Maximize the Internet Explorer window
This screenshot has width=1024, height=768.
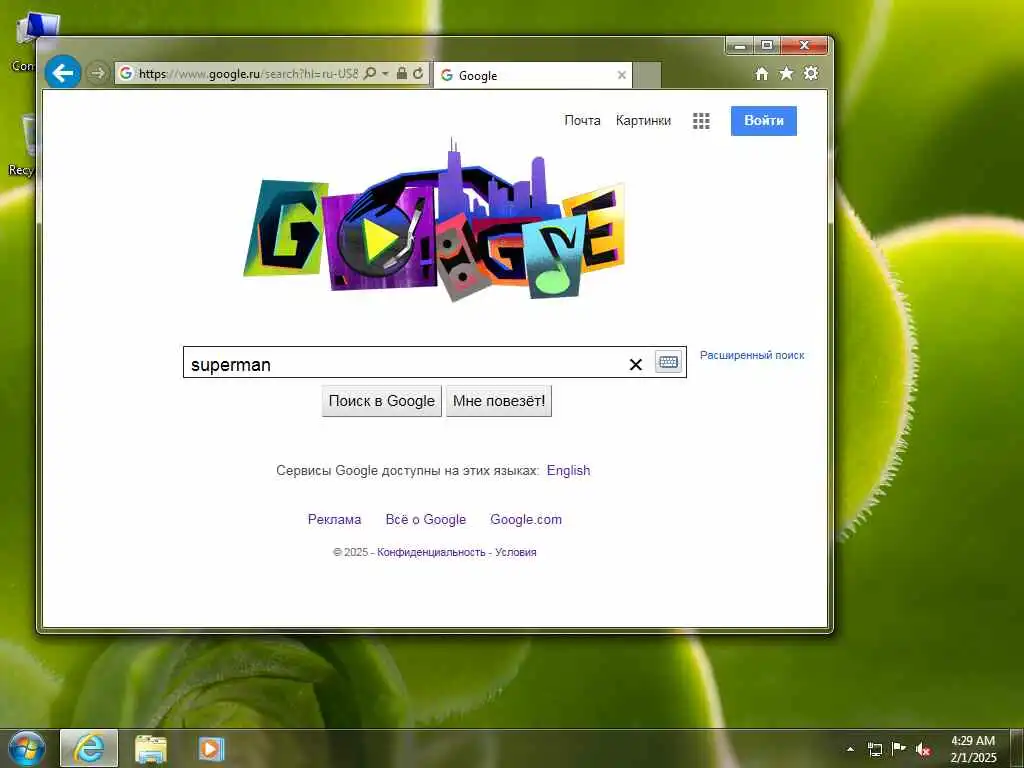click(767, 45)
